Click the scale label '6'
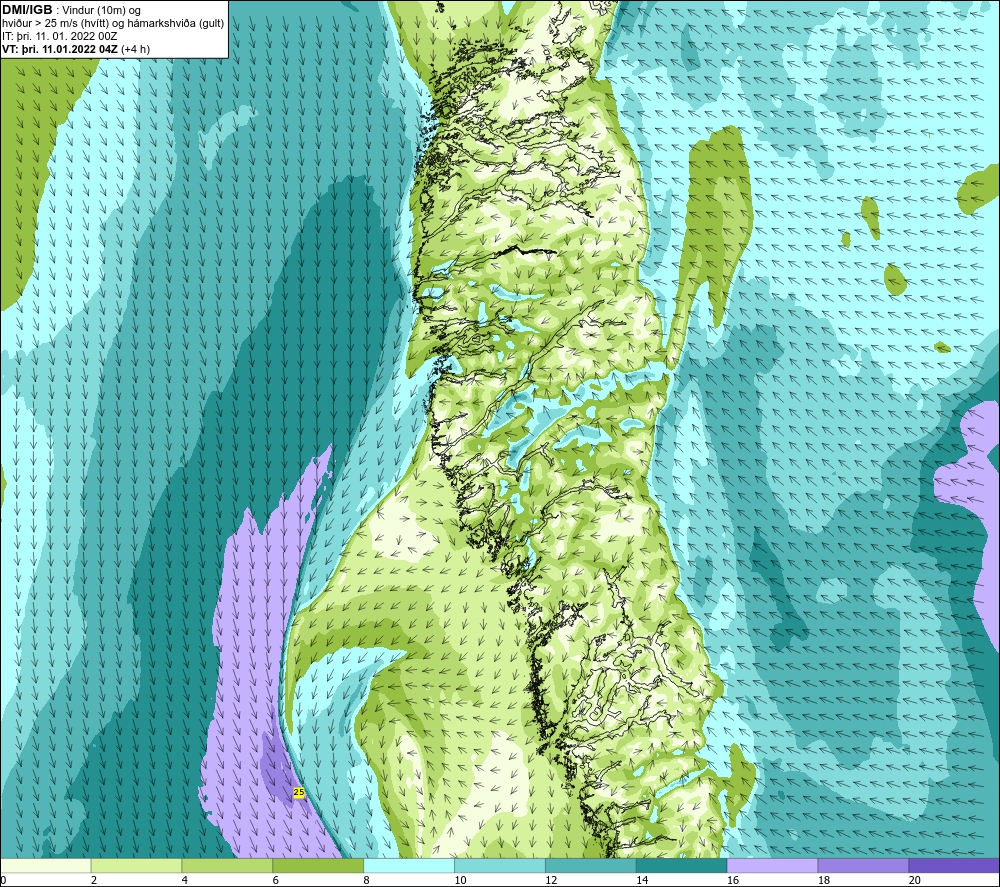Viewport: 1000px width, 887px height. [x=276, y=880]
